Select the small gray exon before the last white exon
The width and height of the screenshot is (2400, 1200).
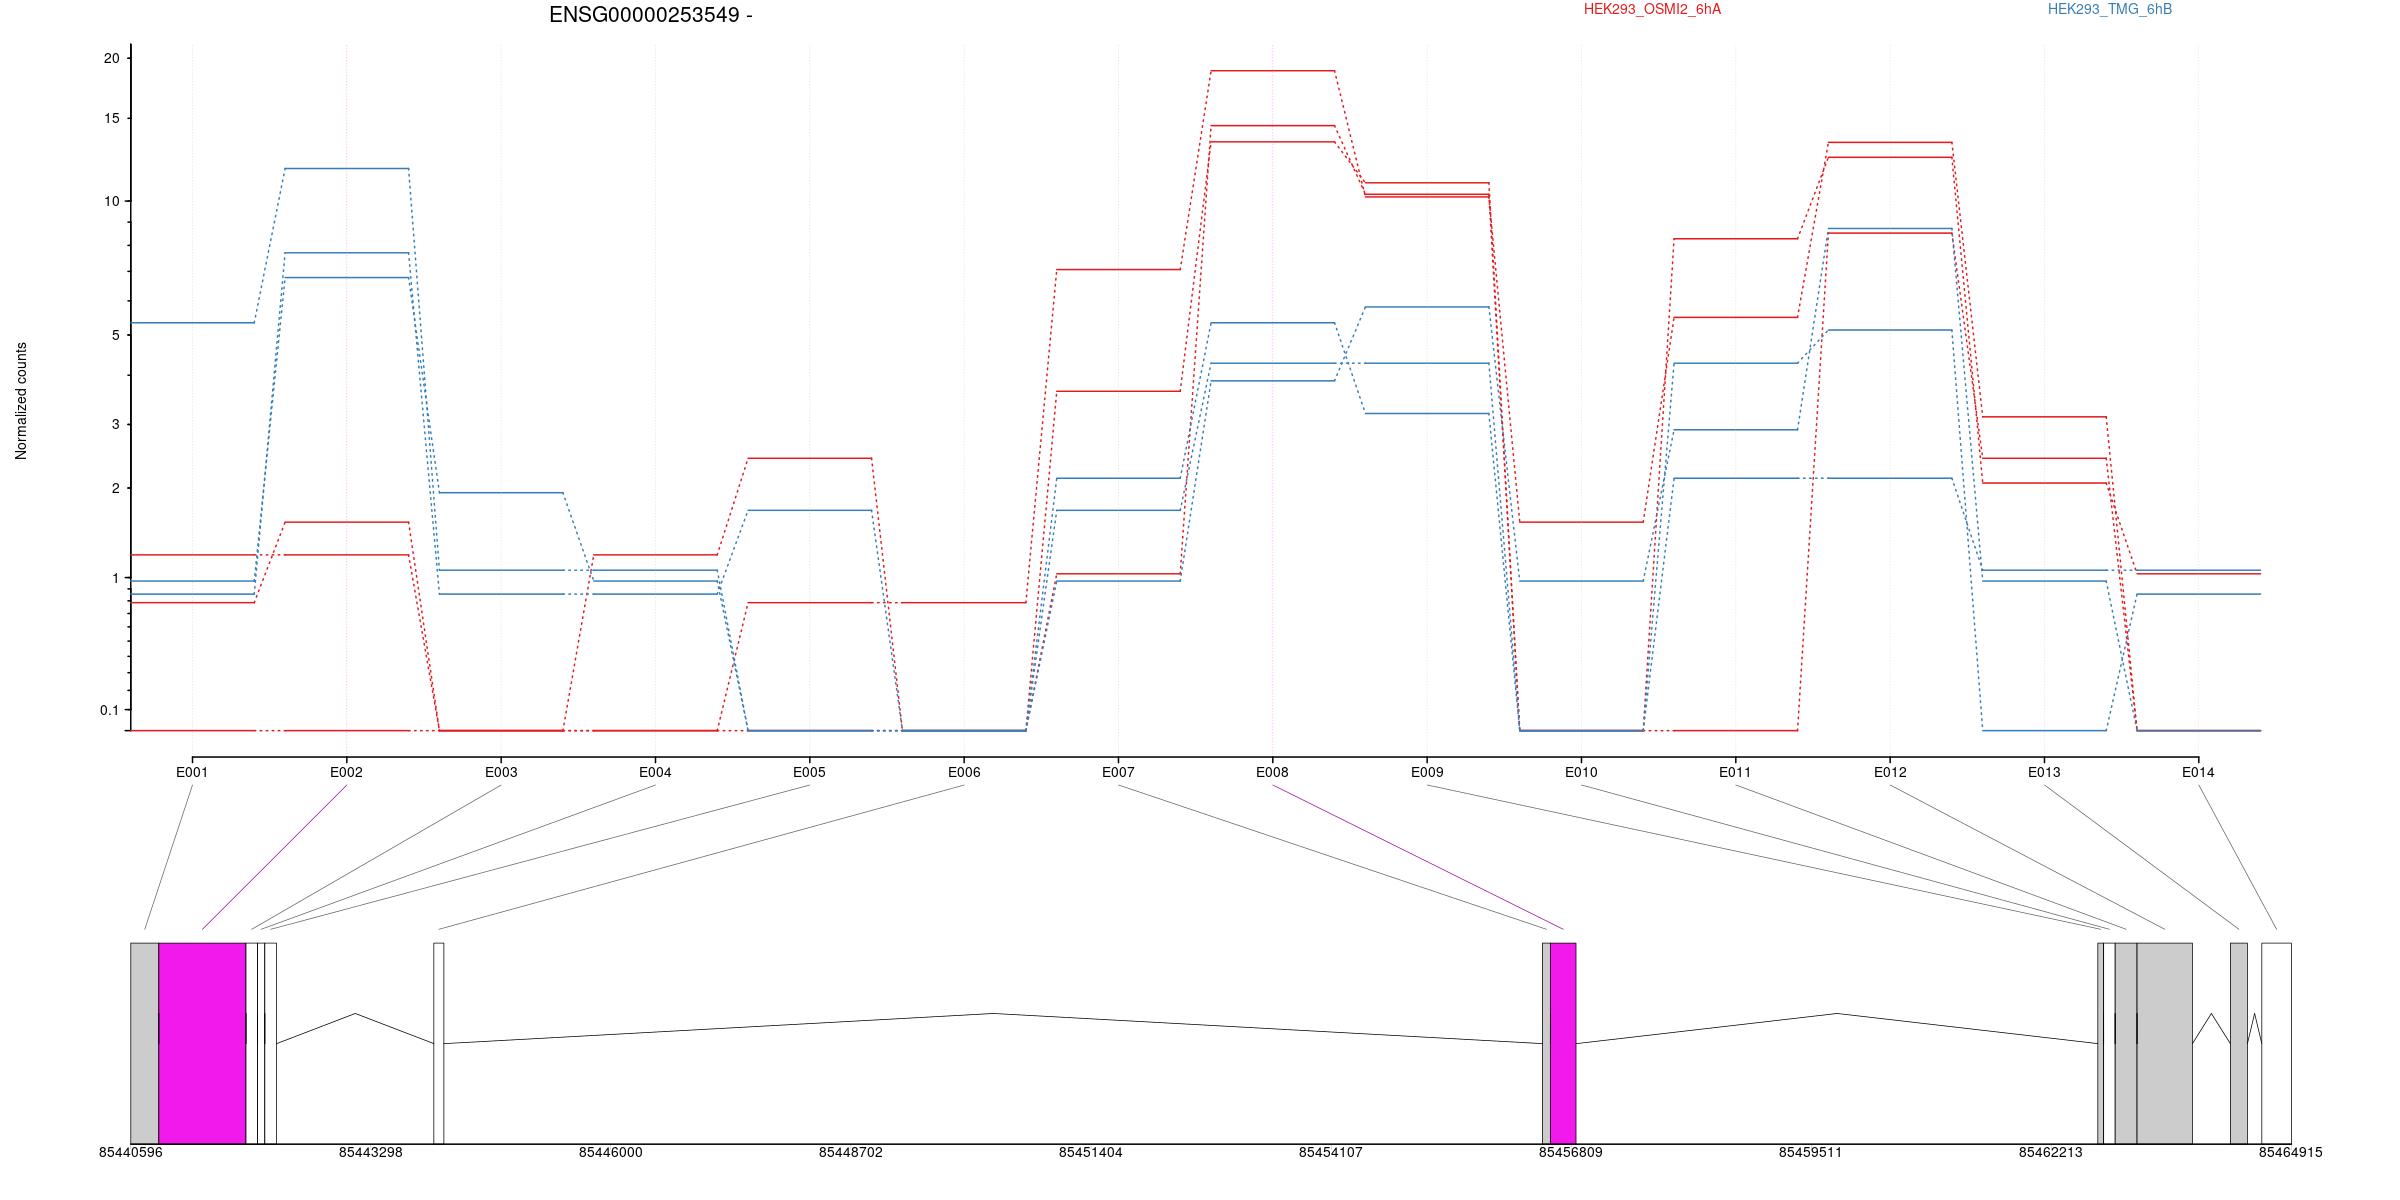(2239, 1043)
